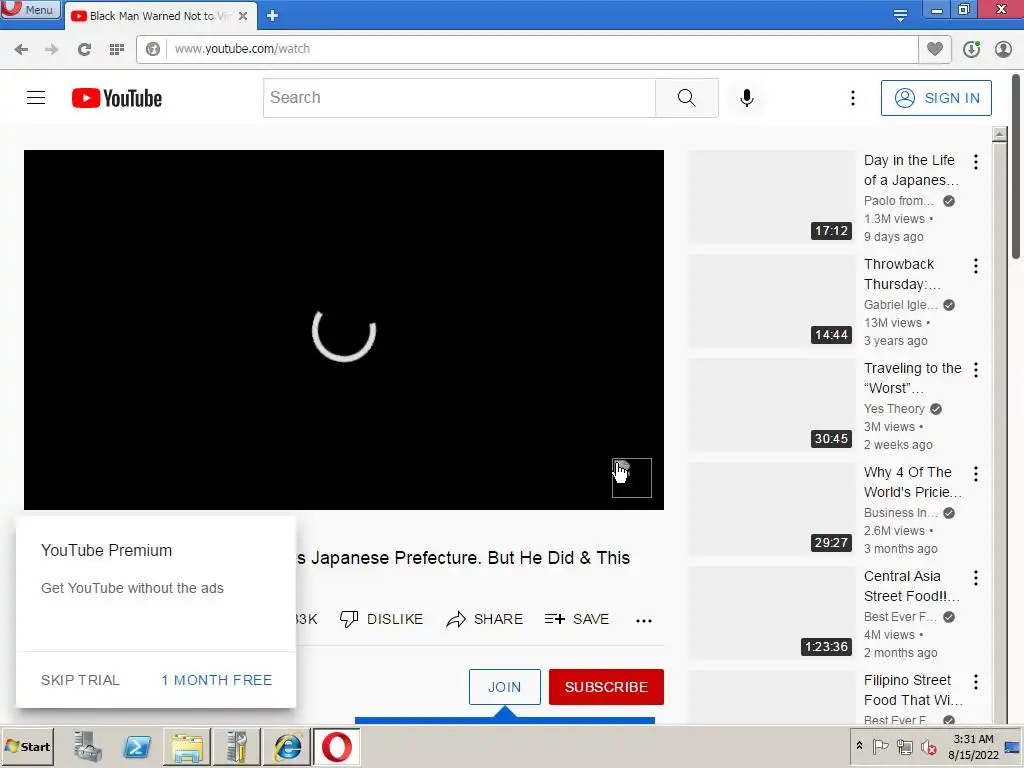Screen dimensions: 1024x768
Task: Click the loading video player area
Action: pyautogui.click(x=344, y=330)
